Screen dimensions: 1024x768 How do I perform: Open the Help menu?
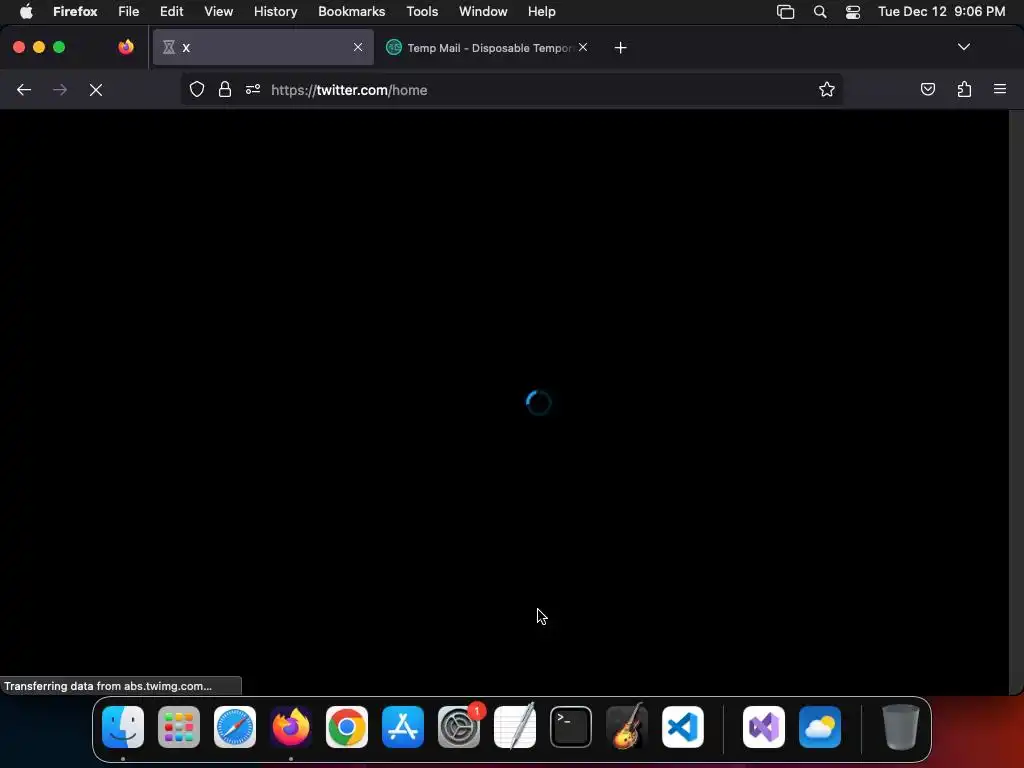coord(541,11)
